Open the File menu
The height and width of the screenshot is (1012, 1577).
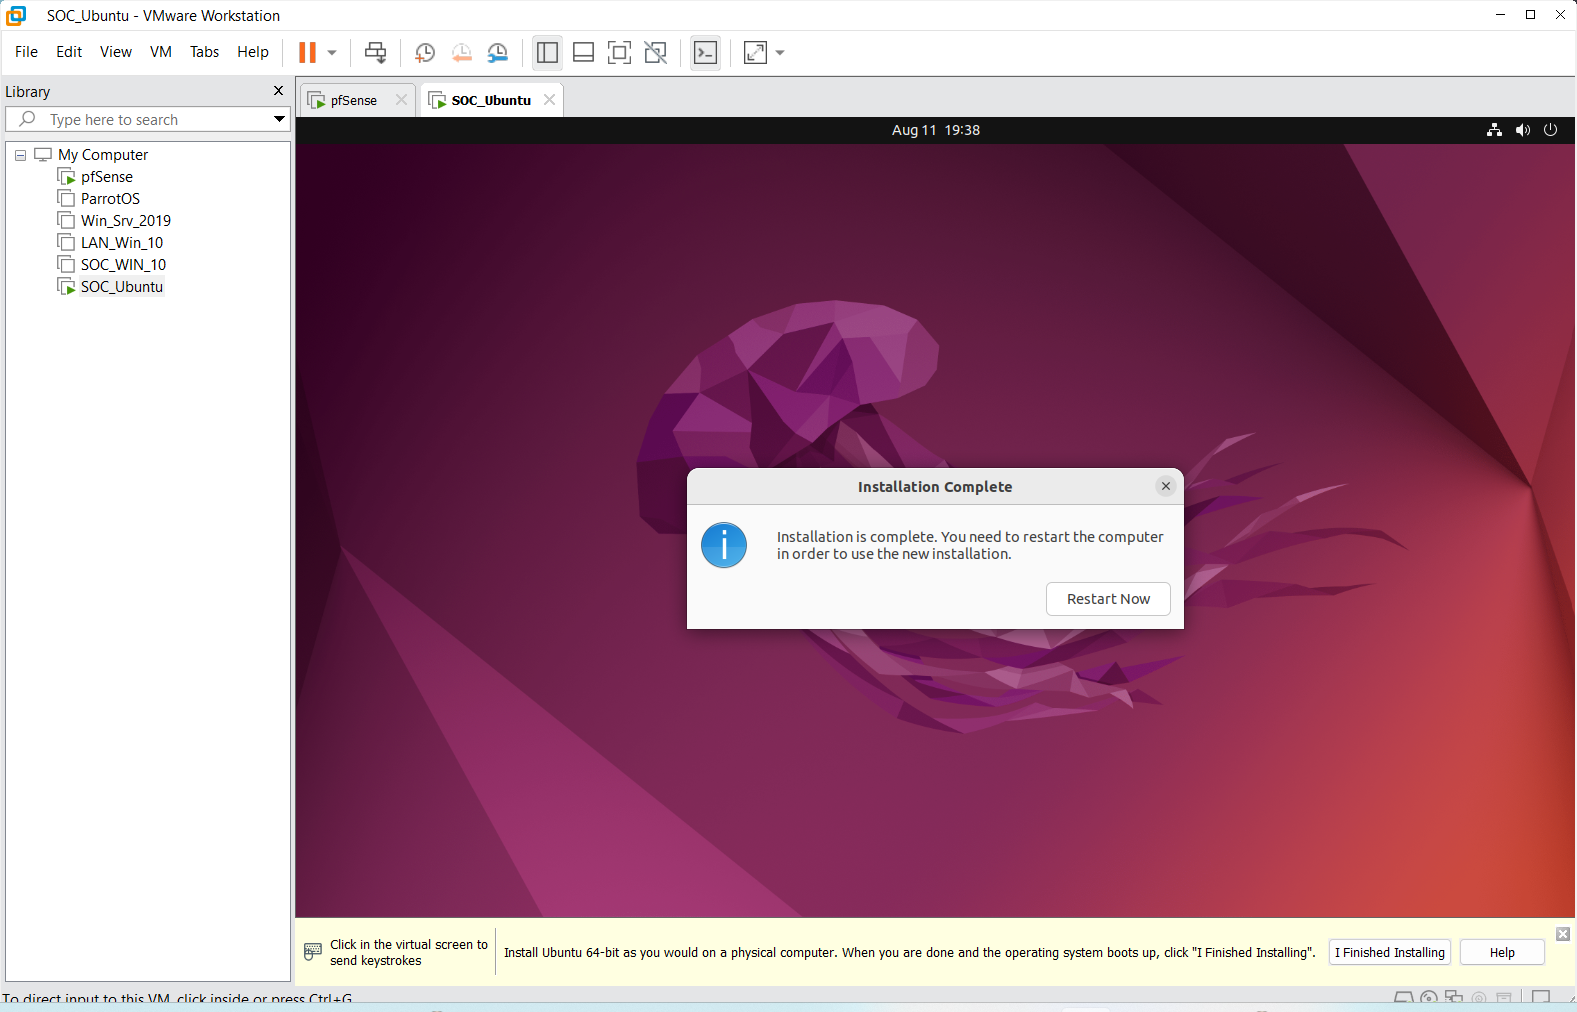pyautogui.click(x=26, y=52)
